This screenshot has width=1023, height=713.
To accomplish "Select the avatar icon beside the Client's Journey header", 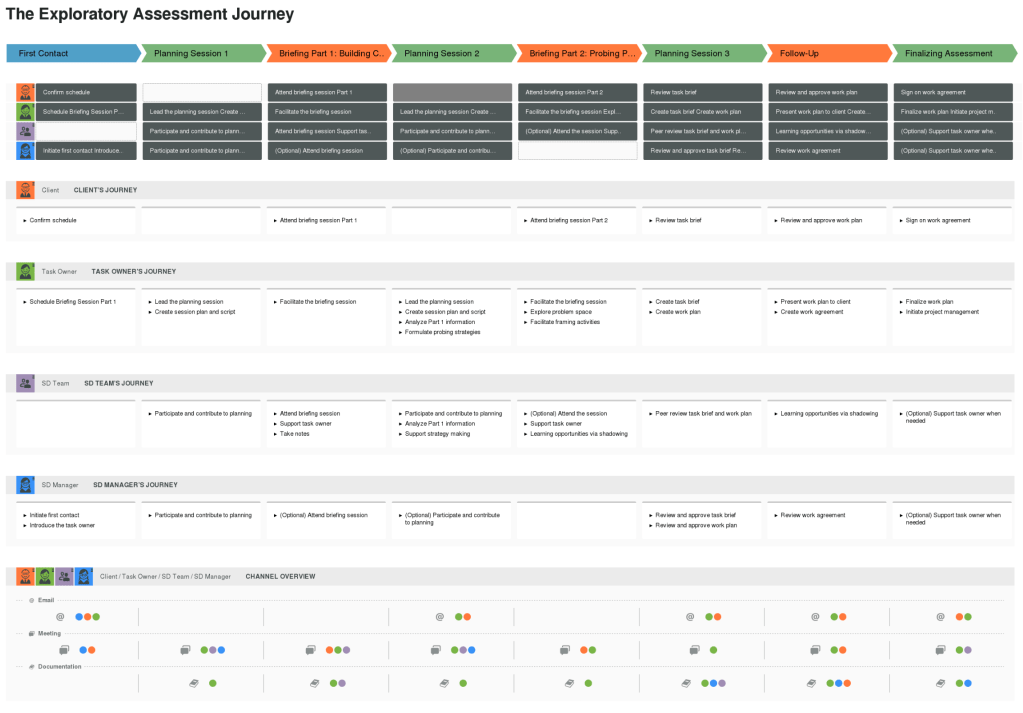I will point(25,189).
